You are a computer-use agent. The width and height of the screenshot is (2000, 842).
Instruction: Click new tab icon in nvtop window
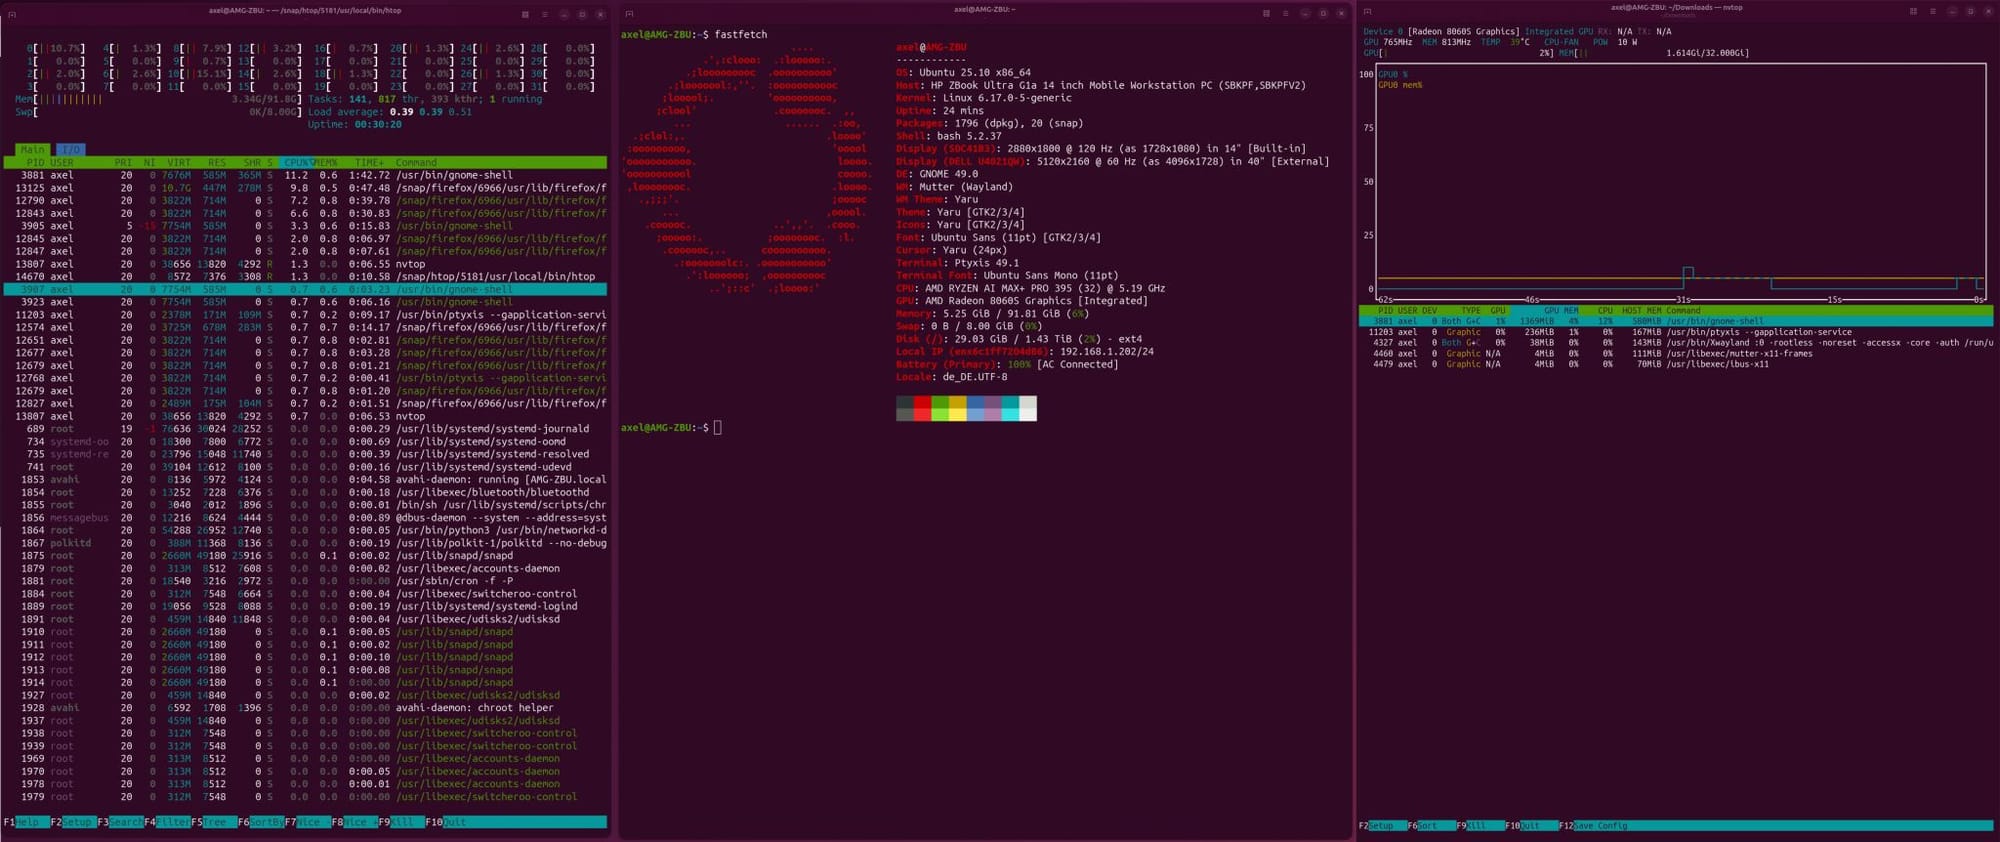coord(1367,11)
